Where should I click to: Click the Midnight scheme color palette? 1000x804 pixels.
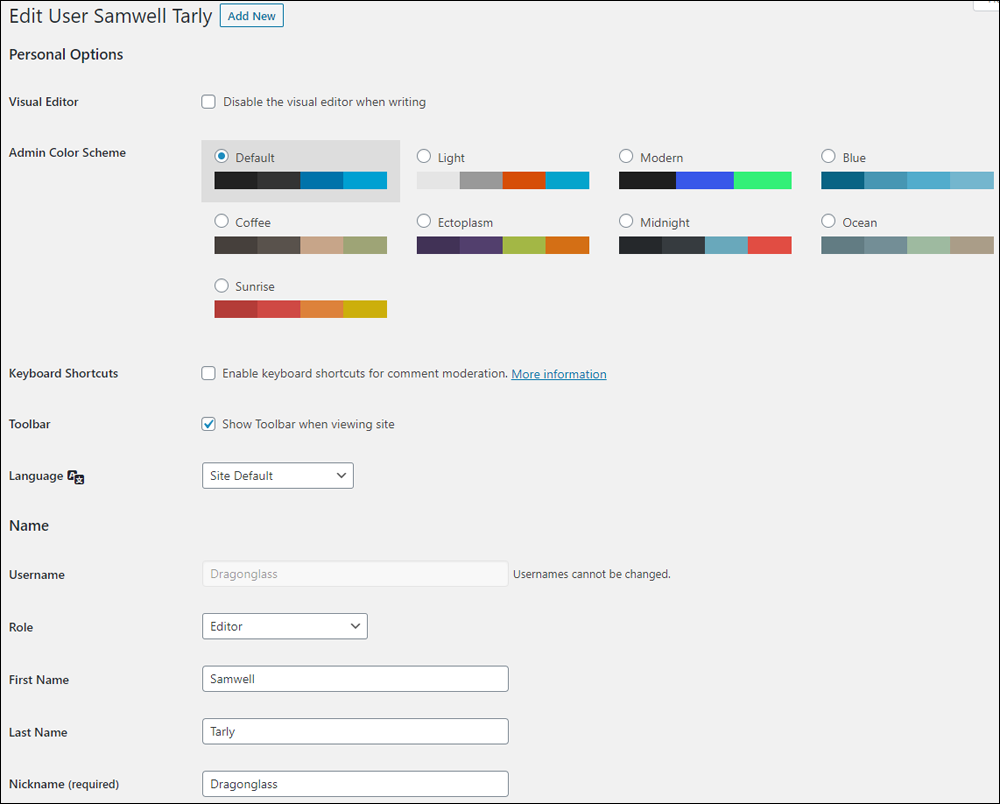click(x=705, y=245)
